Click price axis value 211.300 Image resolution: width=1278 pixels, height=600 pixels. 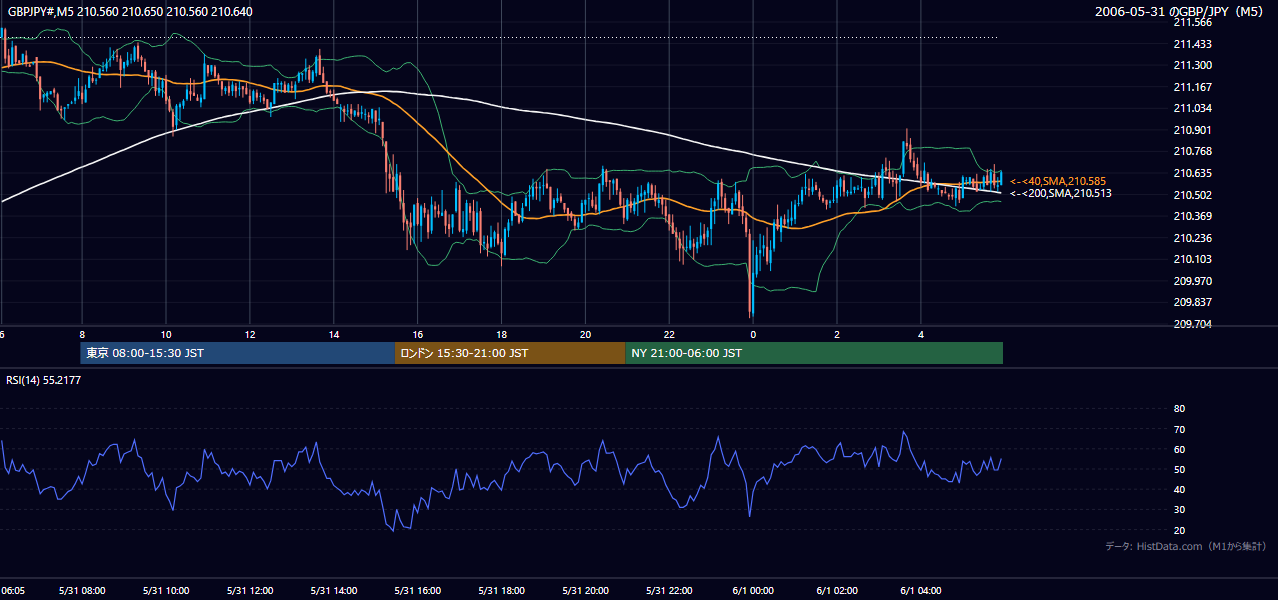(1191, 65)
